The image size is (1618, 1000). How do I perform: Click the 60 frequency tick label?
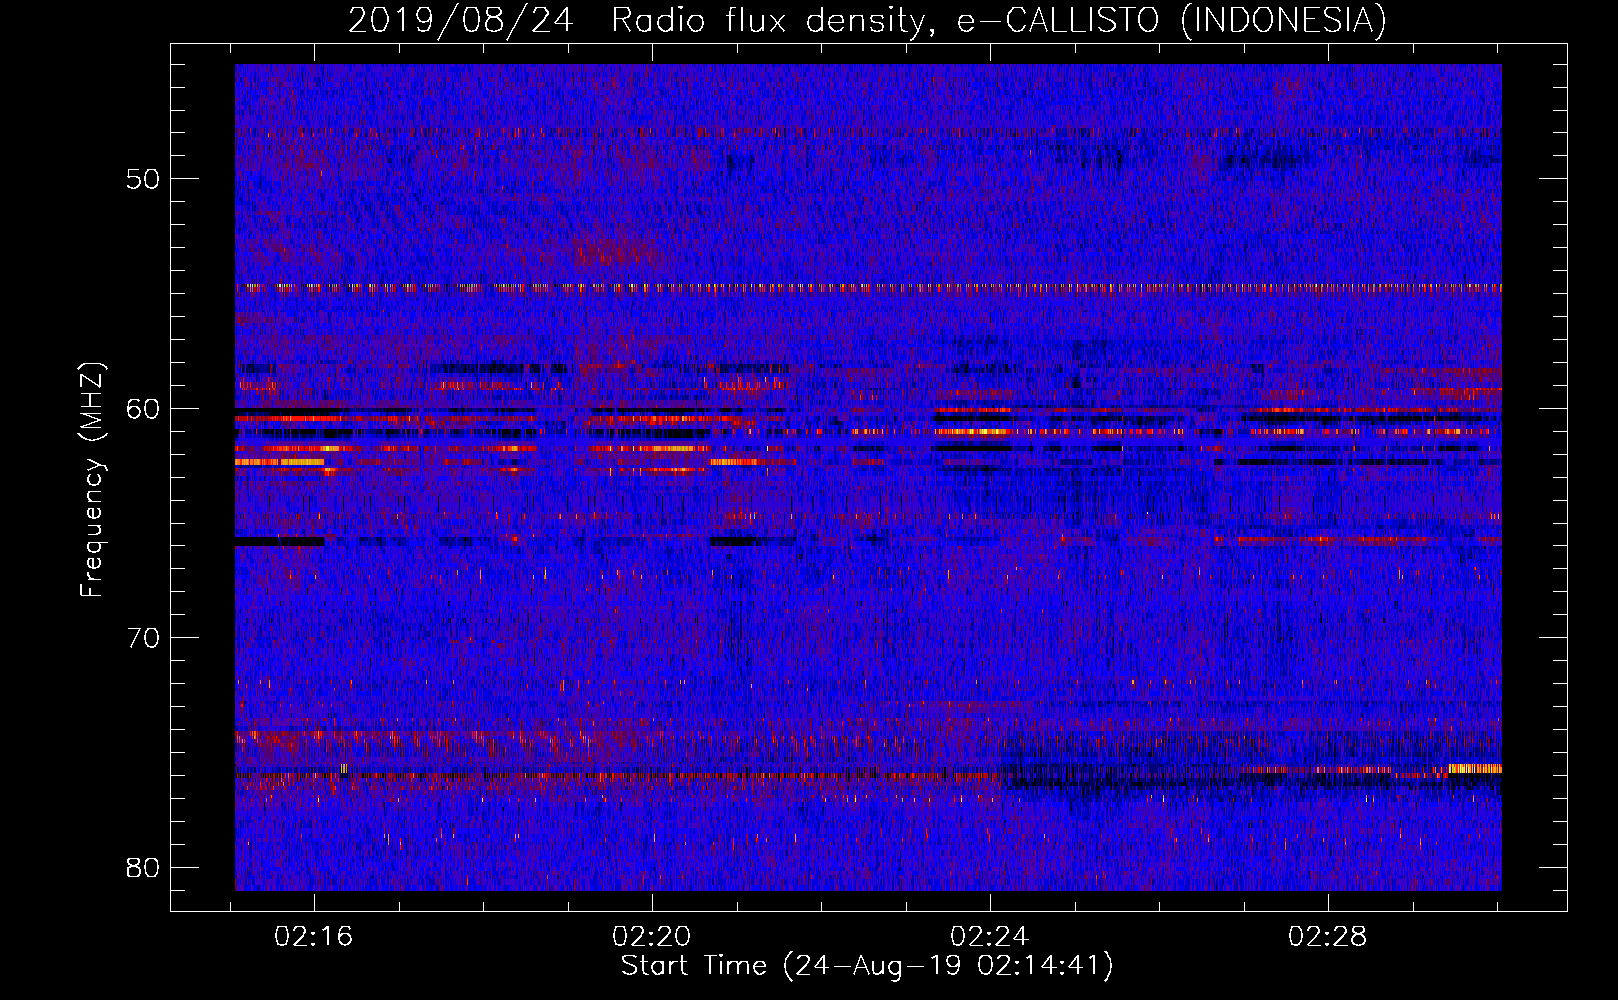pyautogui.click(x=143, y=409)
